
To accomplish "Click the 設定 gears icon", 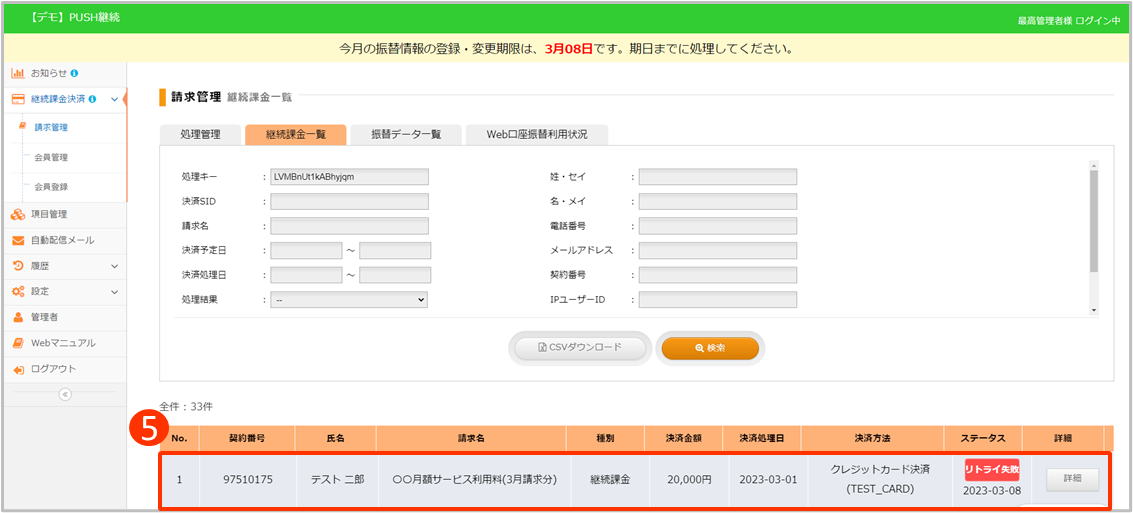I will [x=18, y=292].
